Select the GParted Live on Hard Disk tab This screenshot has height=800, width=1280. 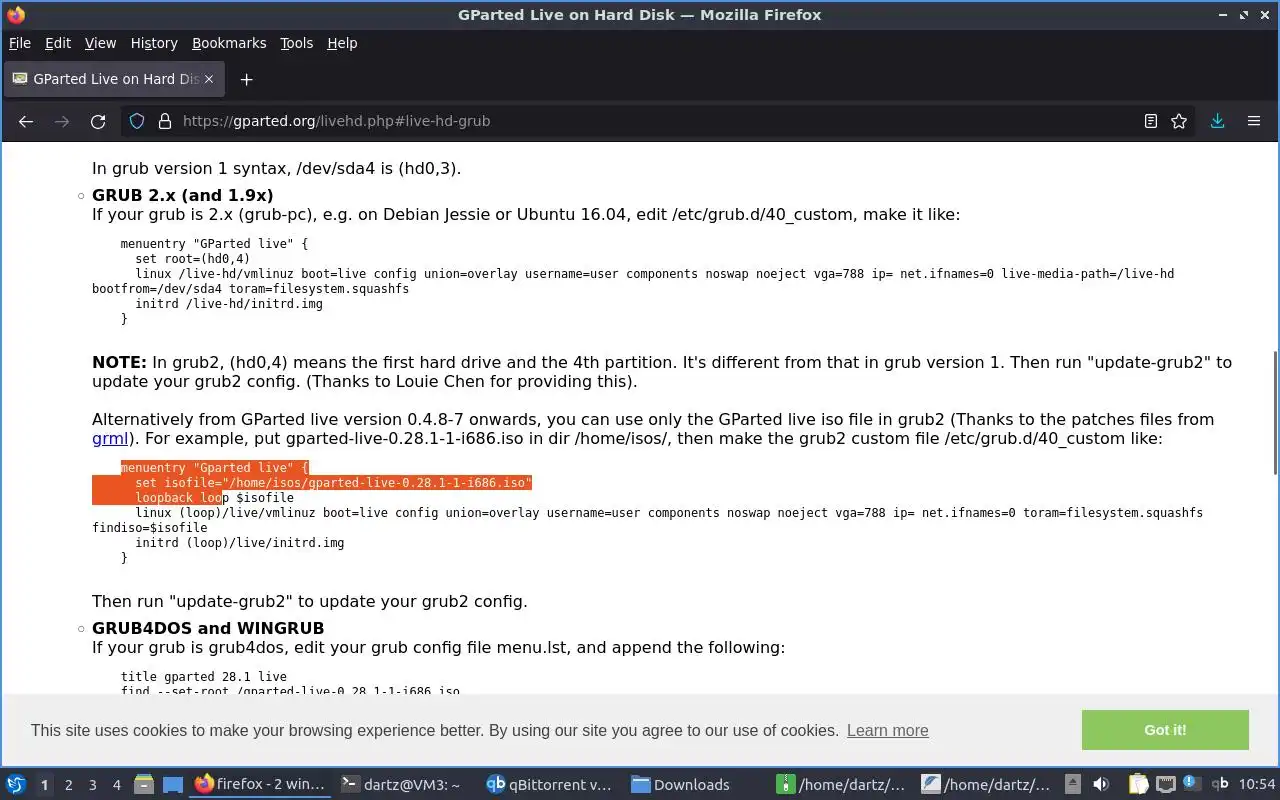click(x=113, y=79)
